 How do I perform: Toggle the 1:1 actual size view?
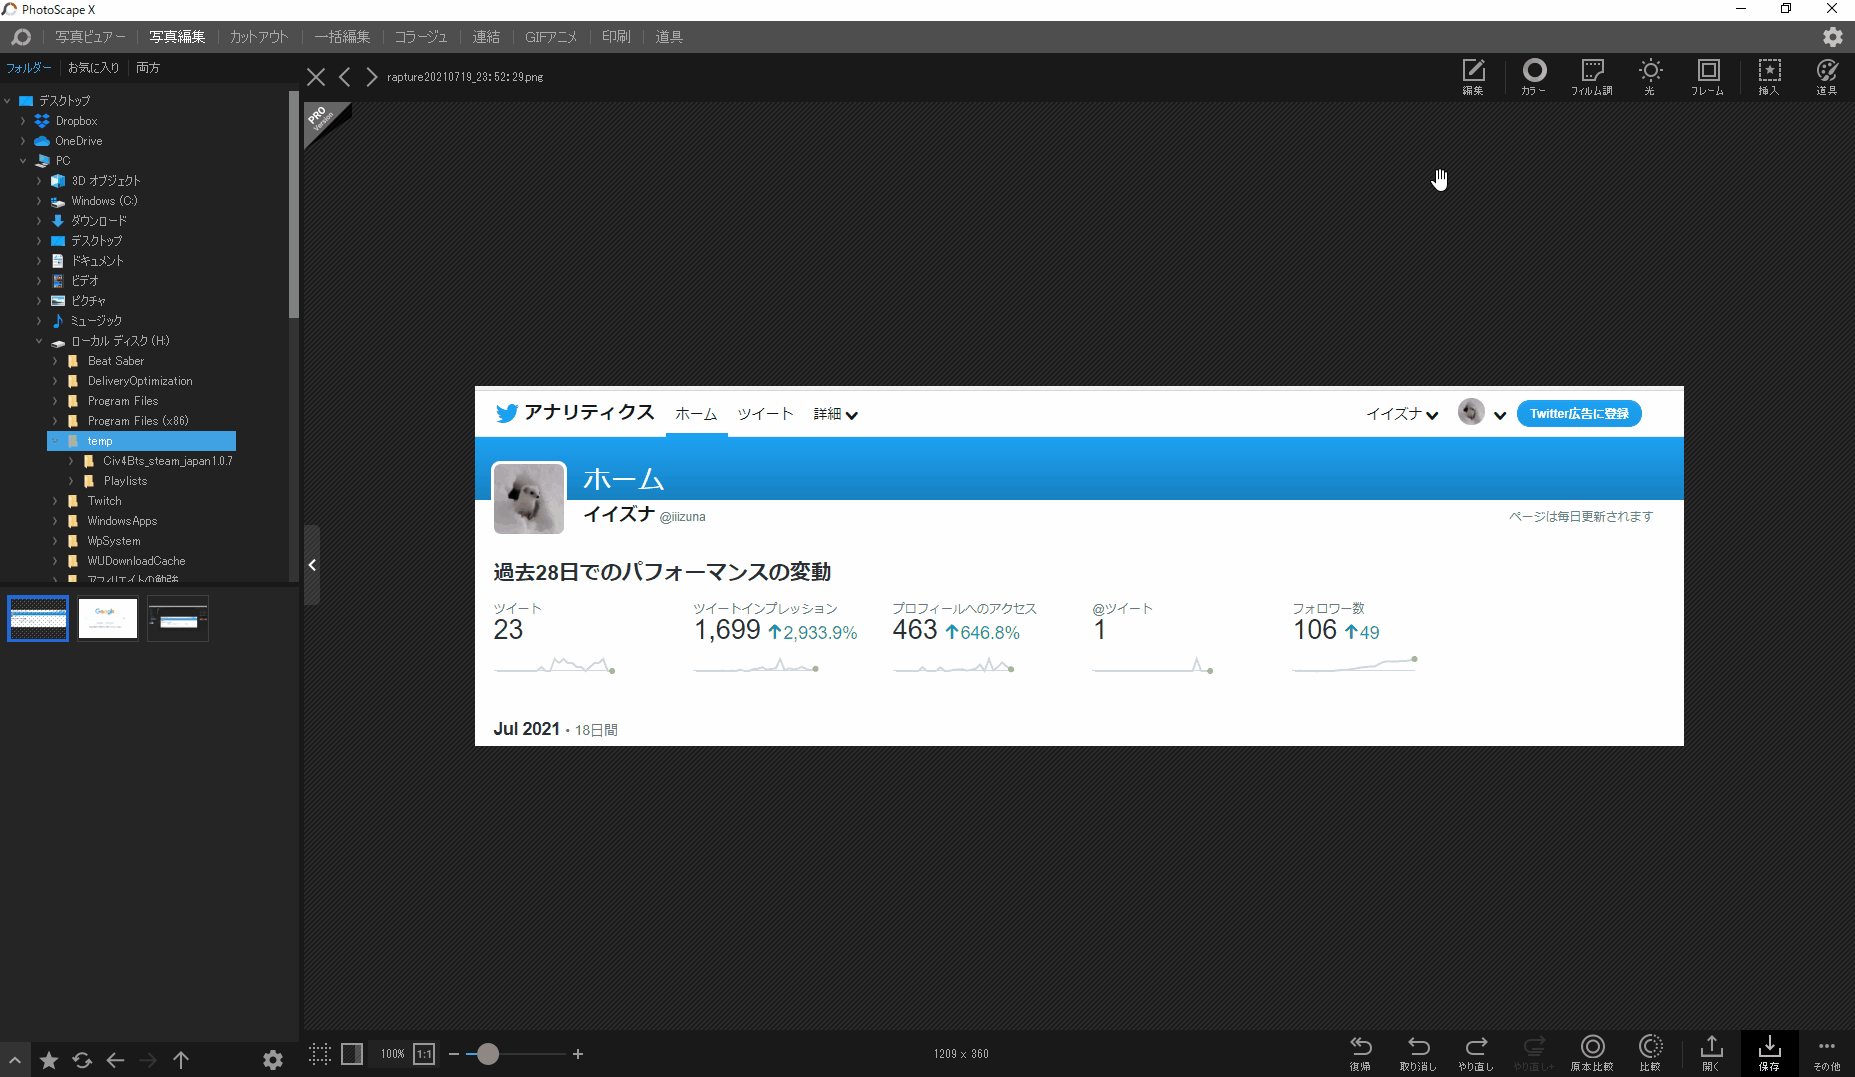point(425,1054)
